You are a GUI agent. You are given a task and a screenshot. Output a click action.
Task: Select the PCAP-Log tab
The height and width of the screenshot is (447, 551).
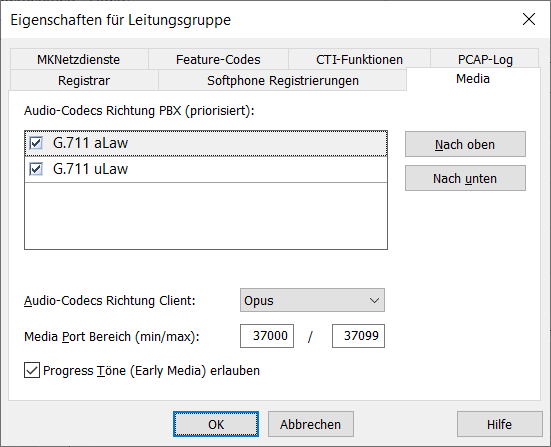coord(485,59)
